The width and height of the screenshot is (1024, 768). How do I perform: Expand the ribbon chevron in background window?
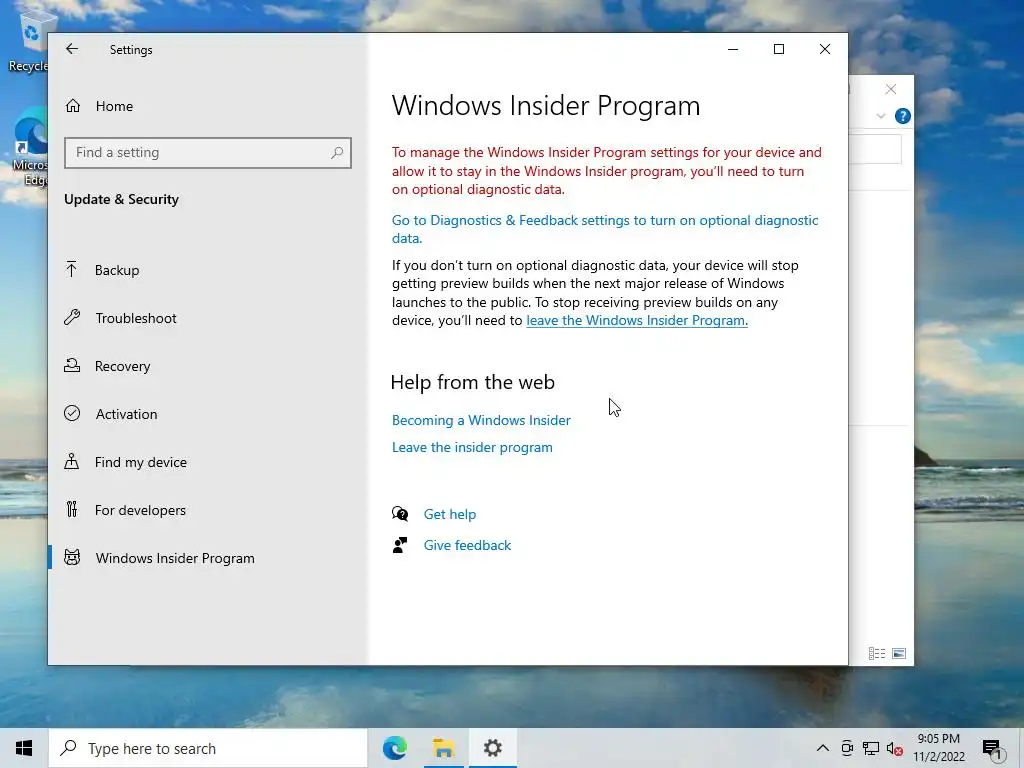(881, 116)
